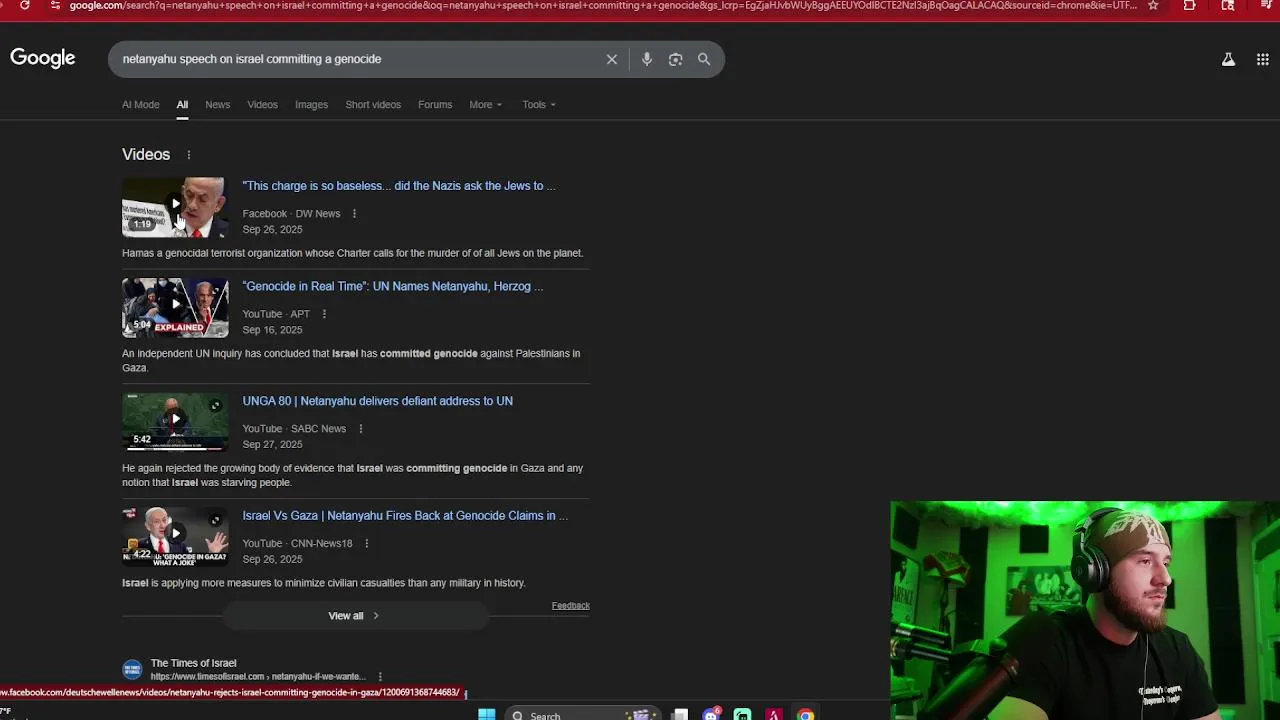The image size is (1280, 720).
Task: Open Windows Start menu
Action: [x=487, y=714]
